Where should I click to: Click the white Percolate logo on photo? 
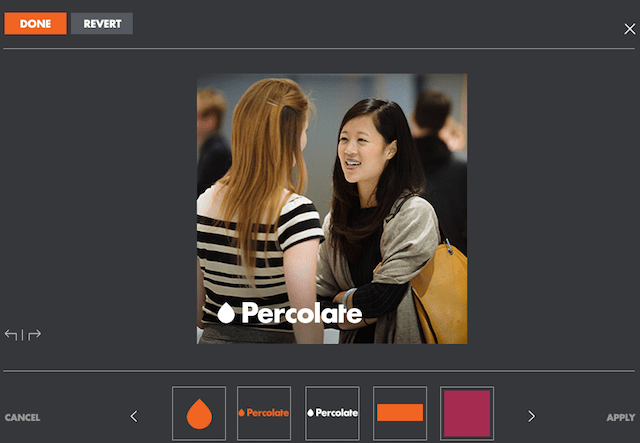click(290, 313)
